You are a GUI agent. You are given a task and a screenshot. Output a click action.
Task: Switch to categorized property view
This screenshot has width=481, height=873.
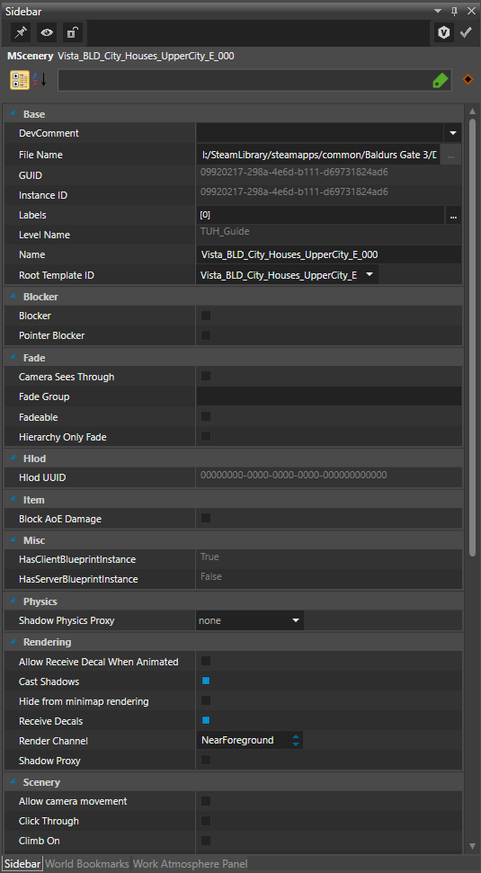coord(19,80)
